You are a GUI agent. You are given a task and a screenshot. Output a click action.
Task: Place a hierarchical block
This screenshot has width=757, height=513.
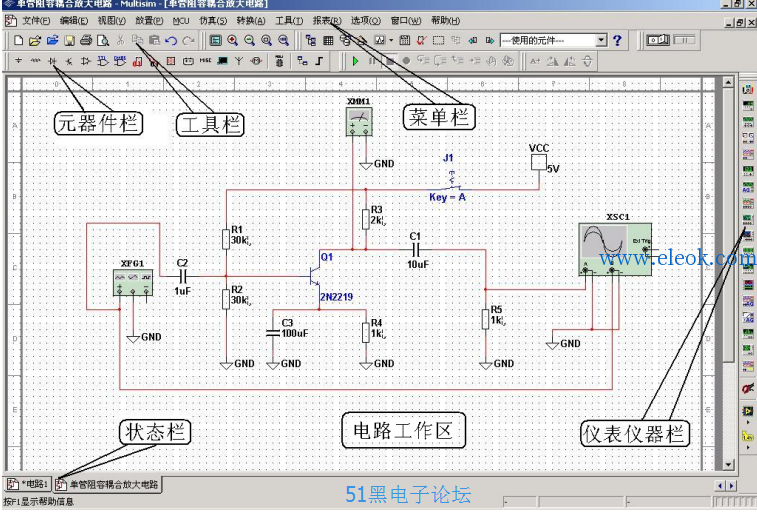coord(302,61)
